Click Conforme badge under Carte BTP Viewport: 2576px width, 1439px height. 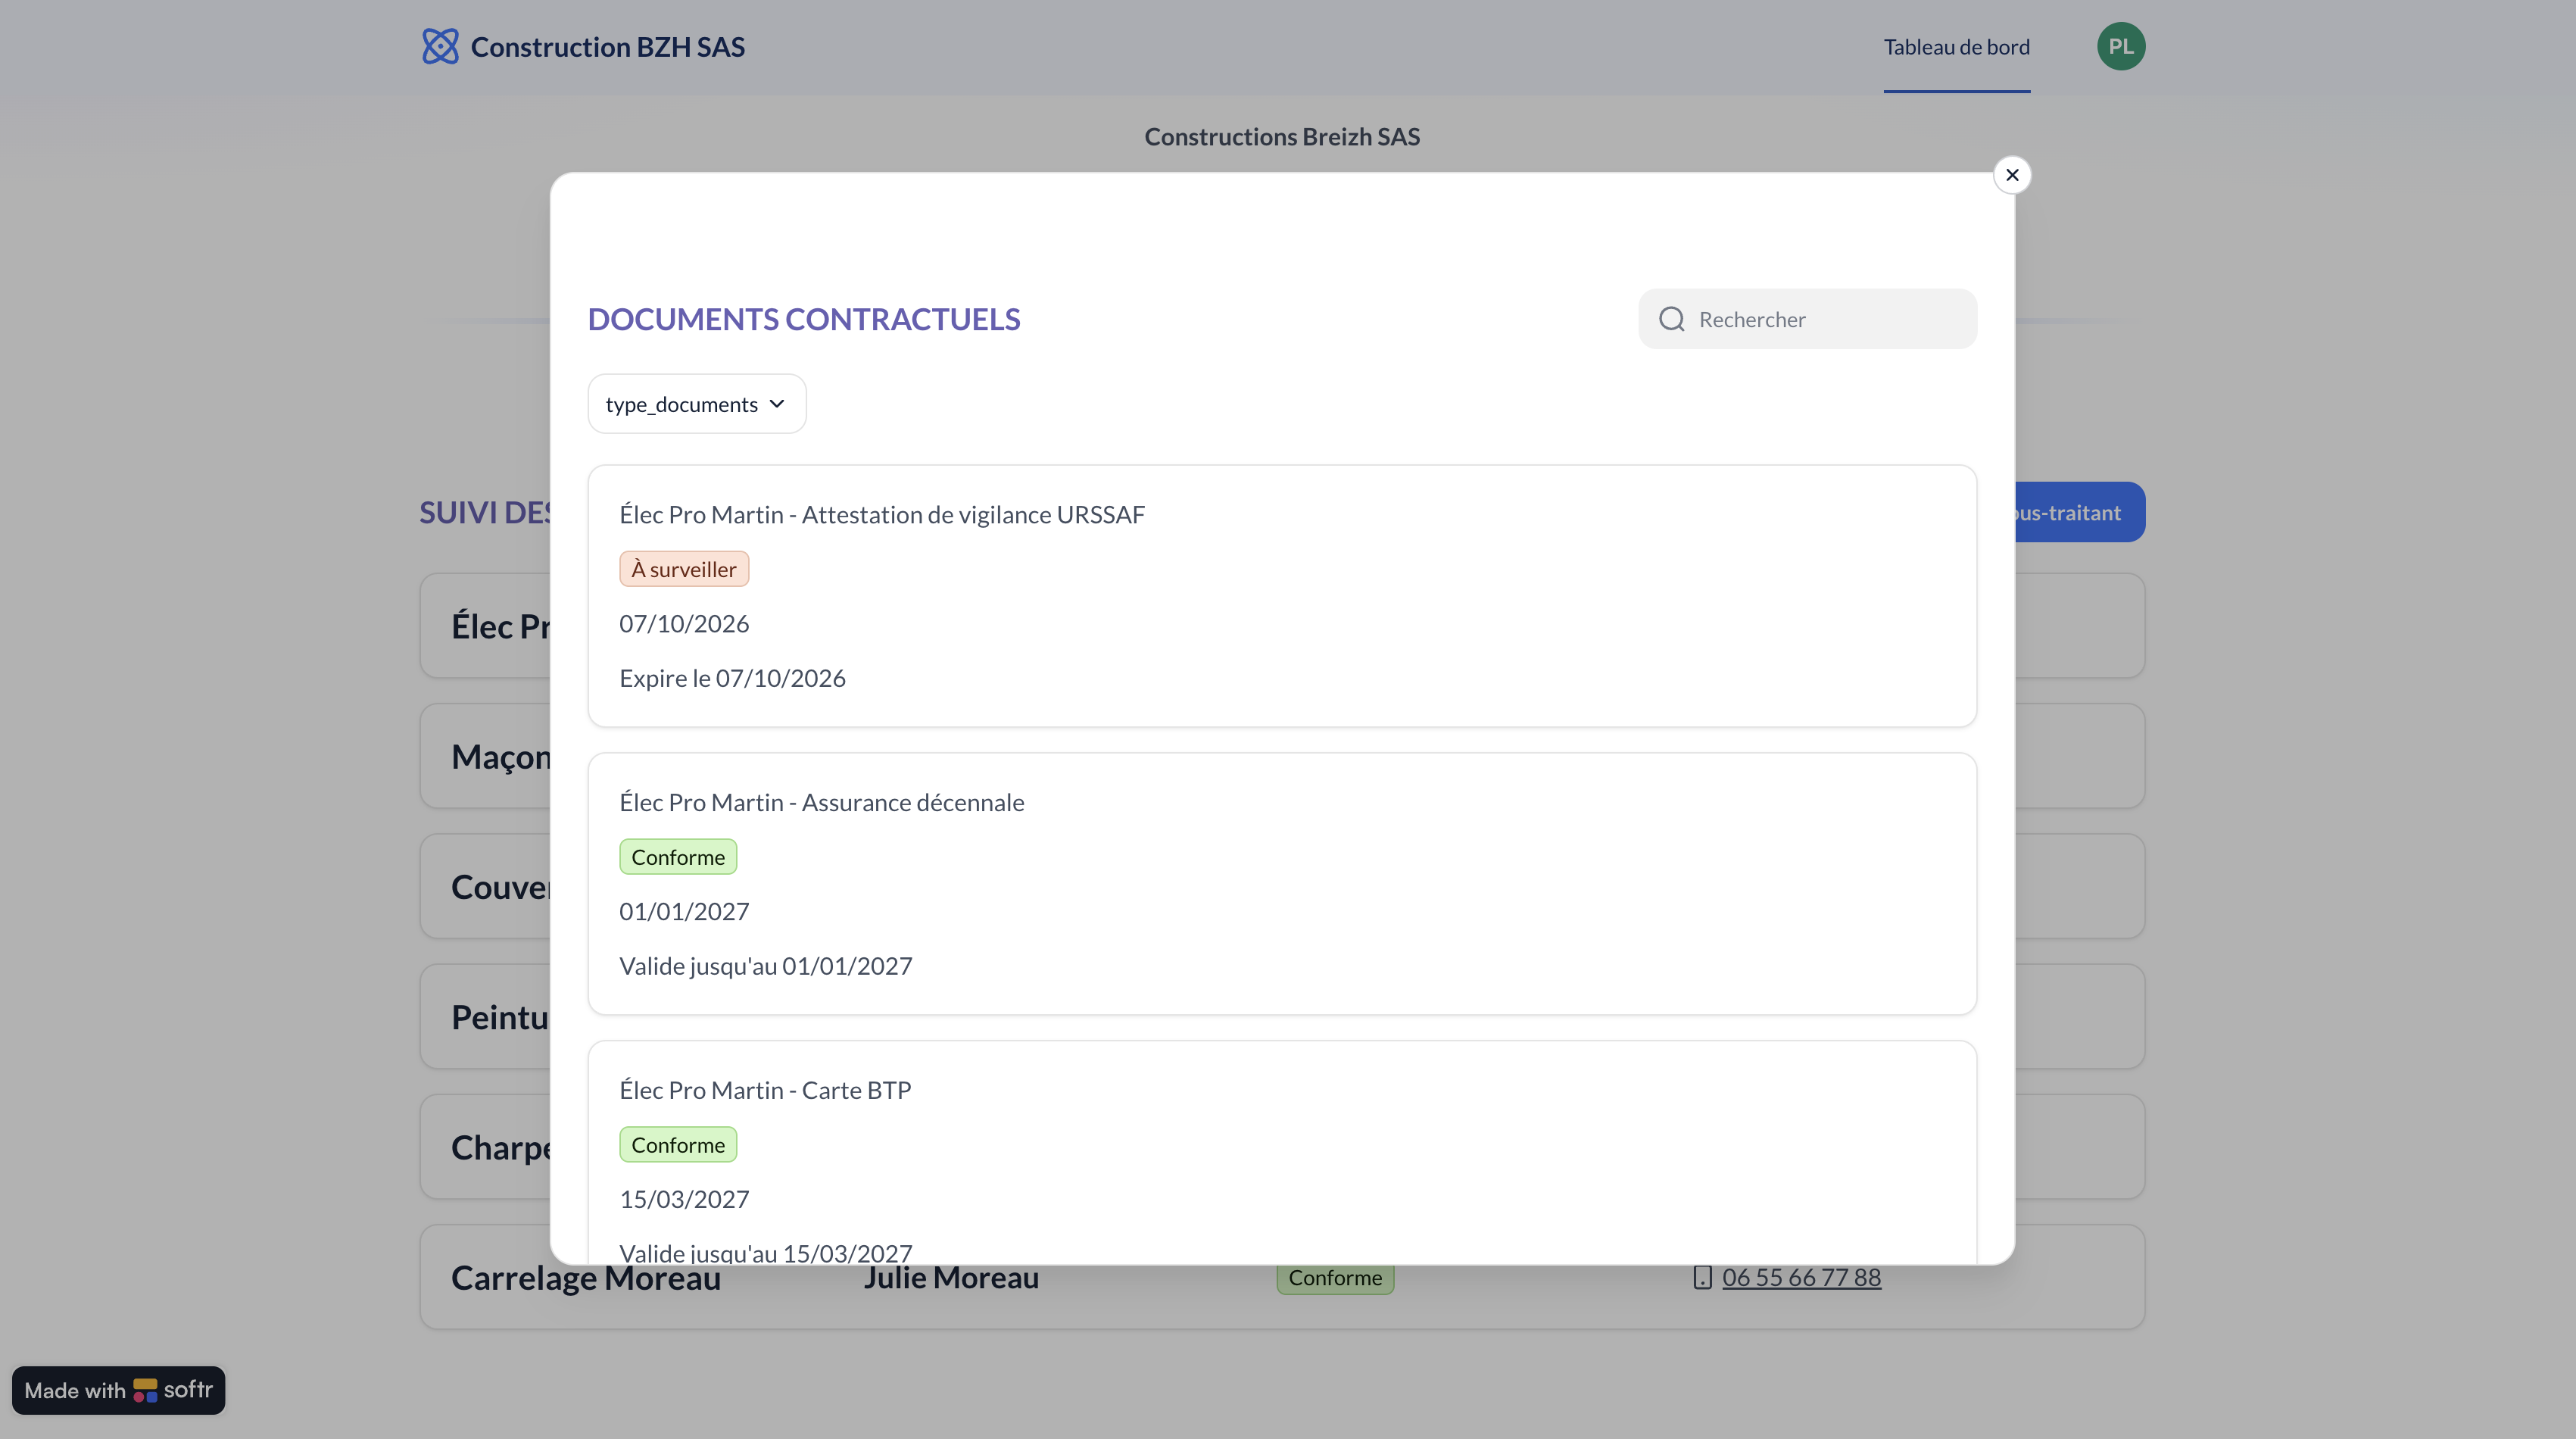[678, 1145]
